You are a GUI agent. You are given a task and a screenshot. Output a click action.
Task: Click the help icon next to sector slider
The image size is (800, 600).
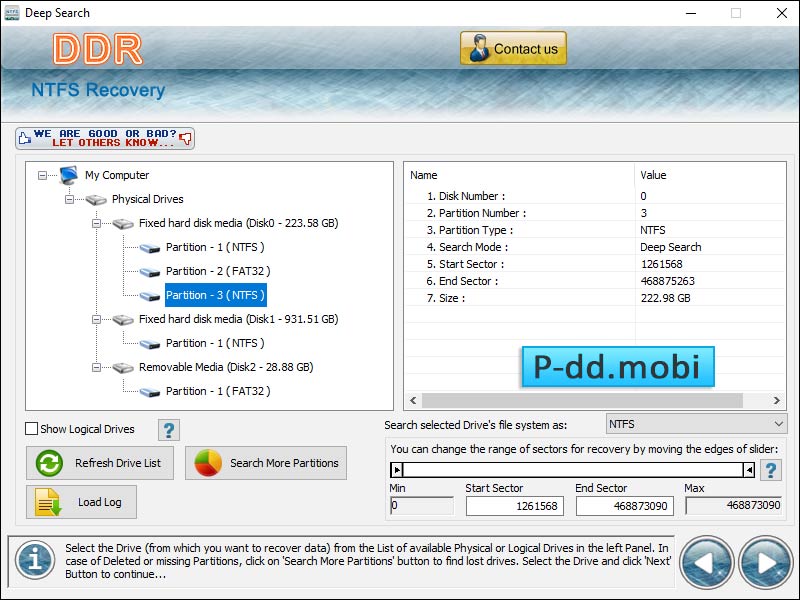pos(771,470)
